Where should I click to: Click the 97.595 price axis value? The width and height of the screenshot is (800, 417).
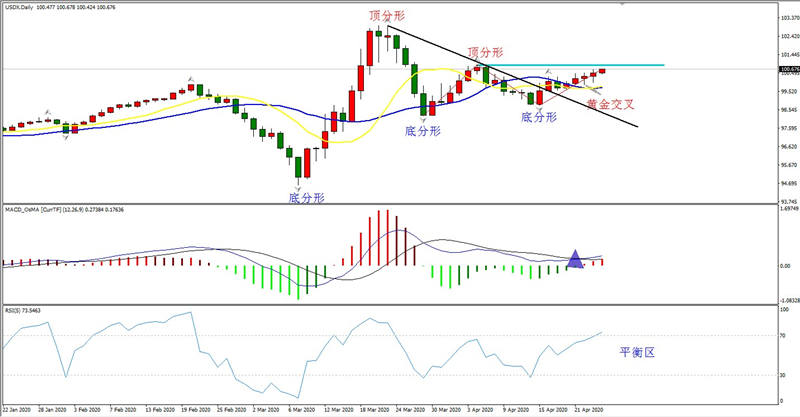(789, 128)
